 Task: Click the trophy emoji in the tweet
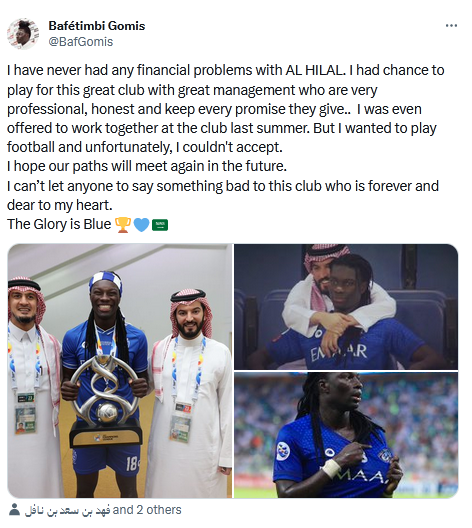(x=123, y=225)
